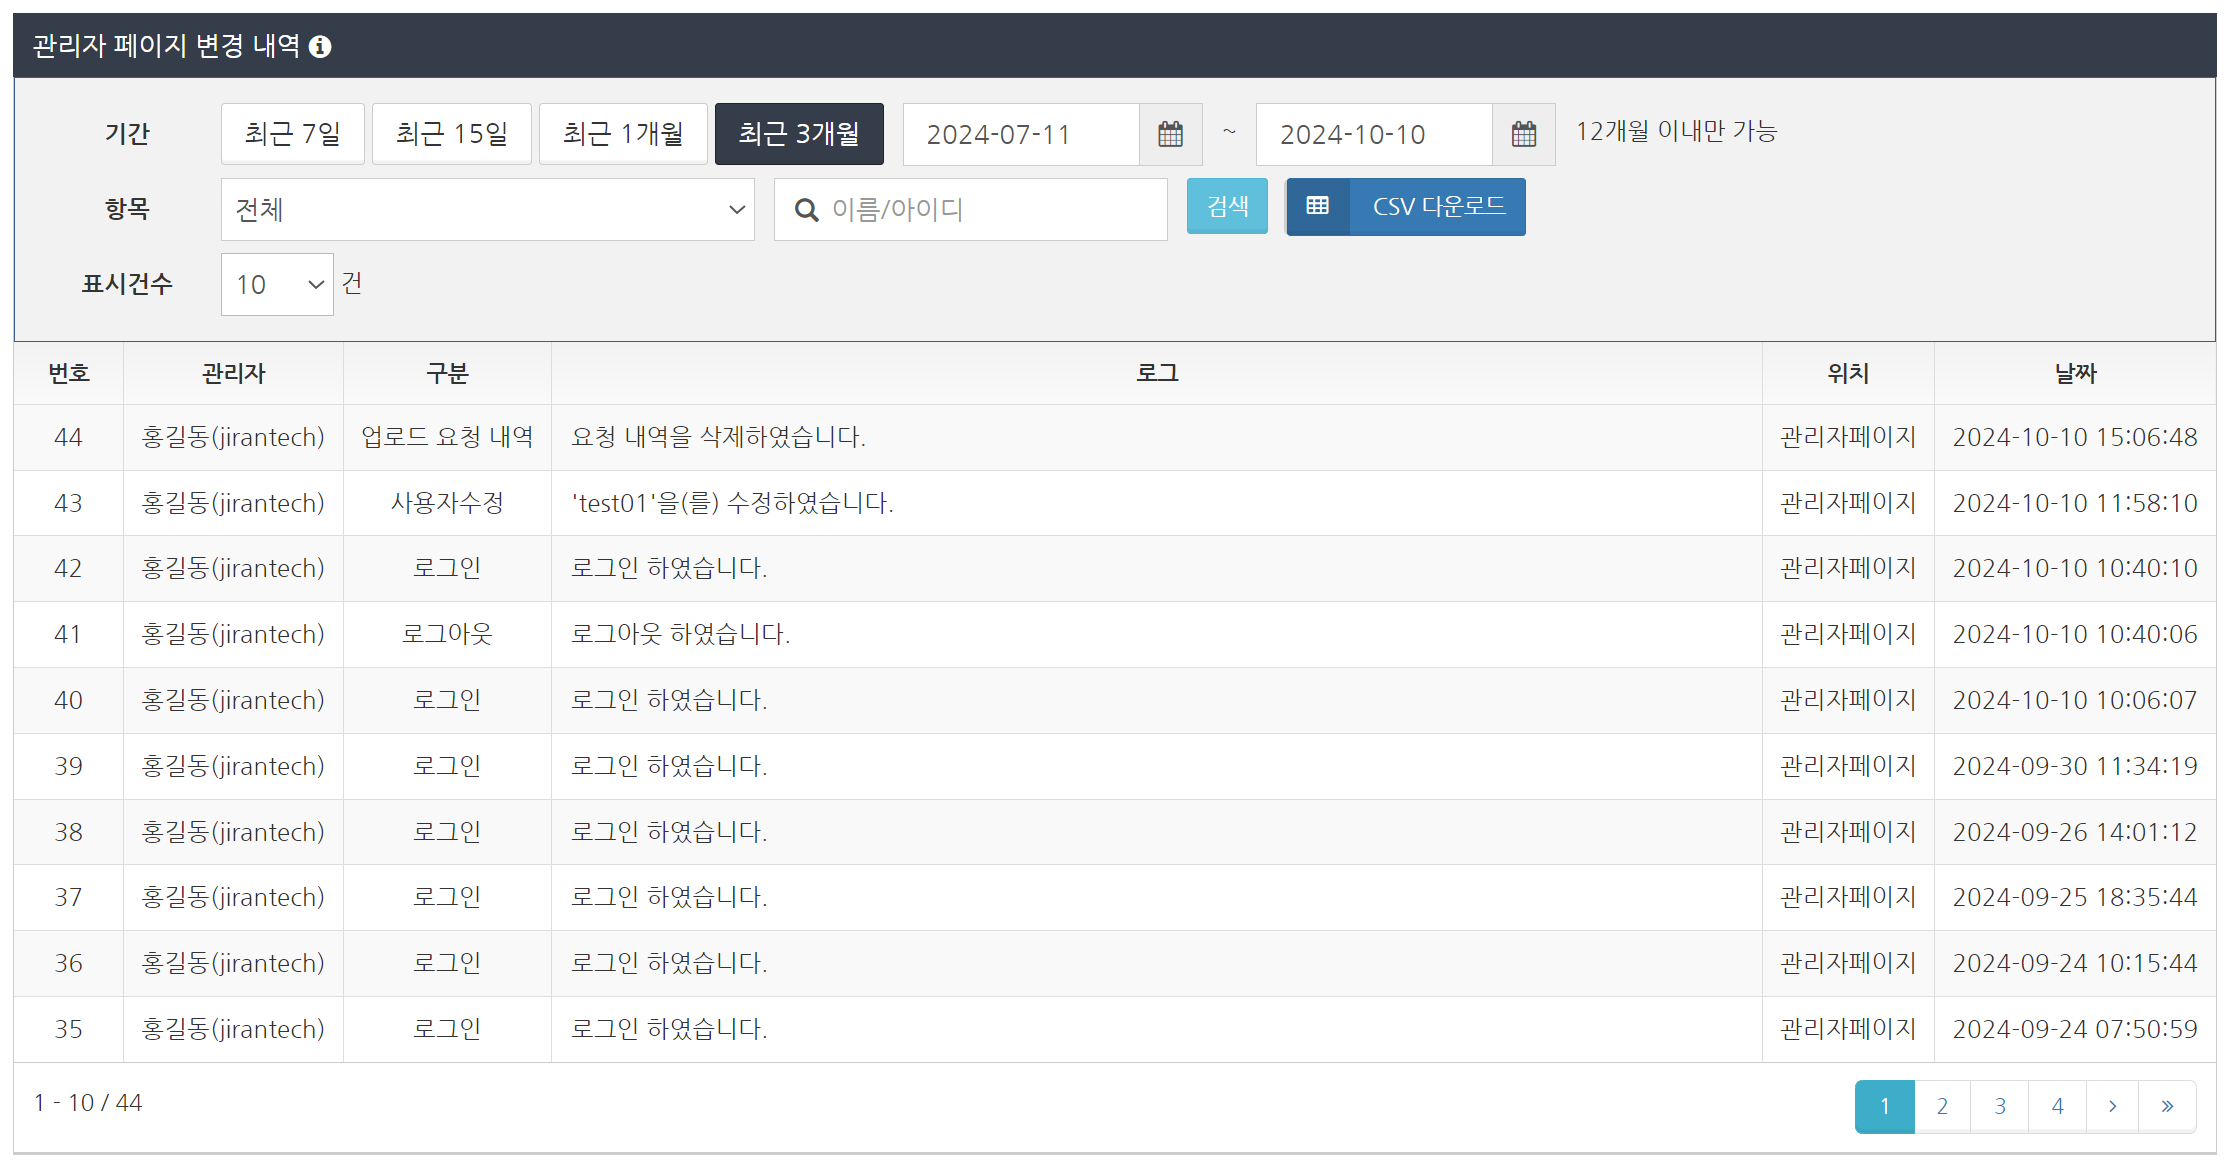Select the 최근 15일 period option

click(x=451, y=134)
